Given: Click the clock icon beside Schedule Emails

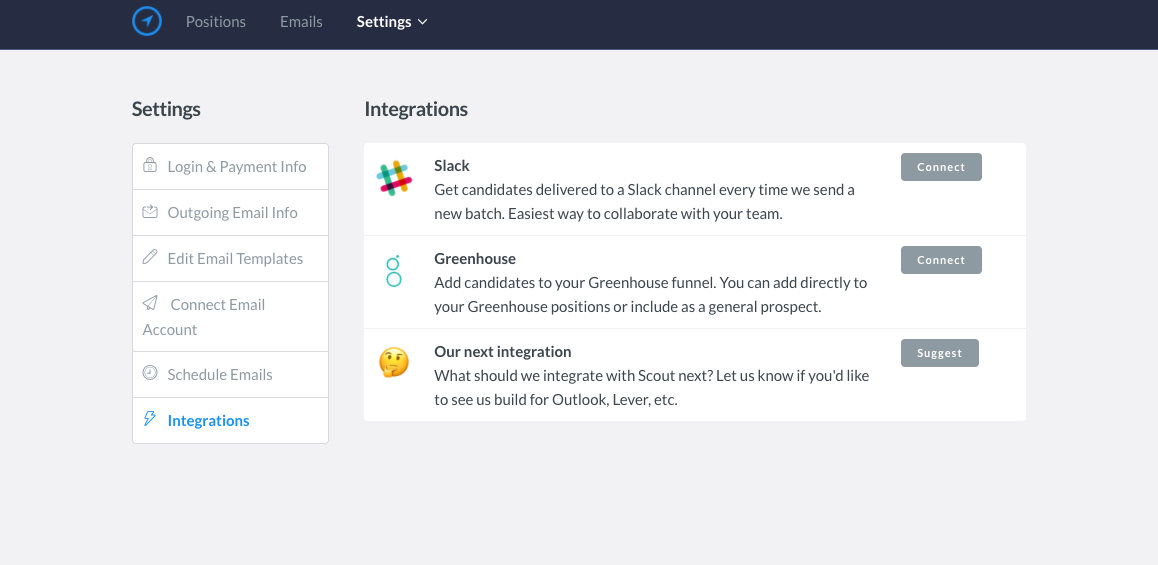Looking at the screenshot, I should tap(150, 373).
